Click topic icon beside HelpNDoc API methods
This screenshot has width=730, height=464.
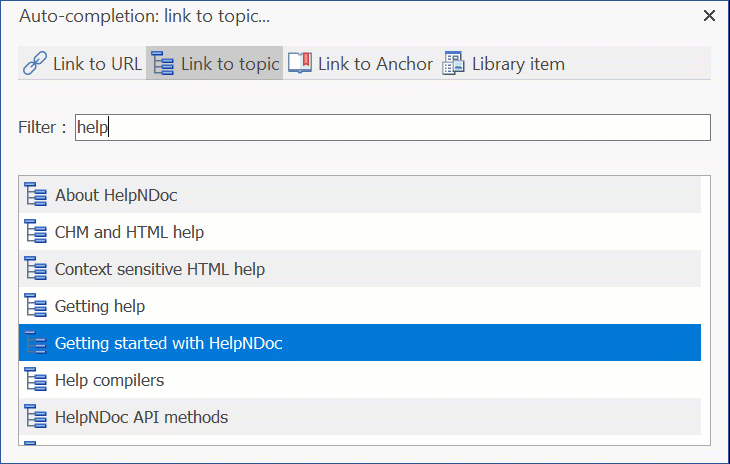point(35,417)
